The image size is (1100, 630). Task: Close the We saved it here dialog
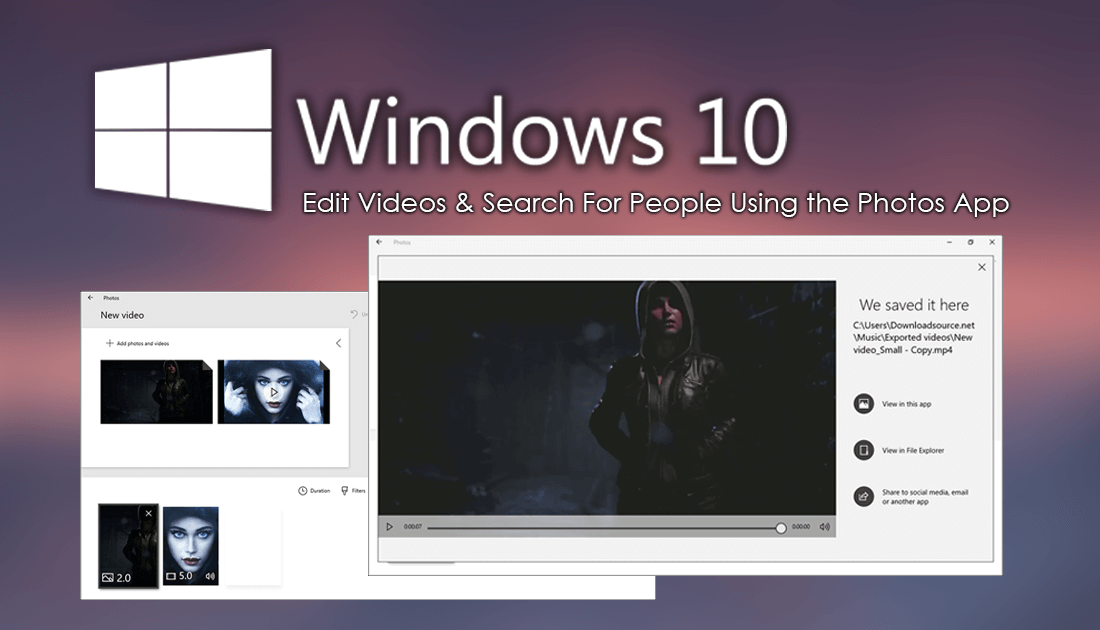tap(982, 267)
